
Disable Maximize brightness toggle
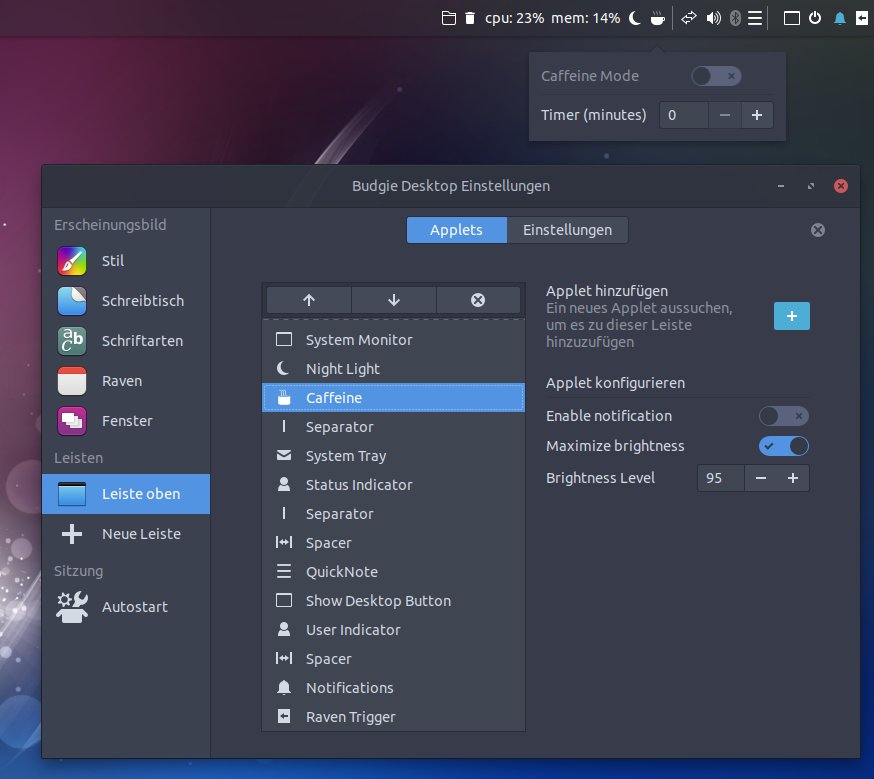pos(783,446)
